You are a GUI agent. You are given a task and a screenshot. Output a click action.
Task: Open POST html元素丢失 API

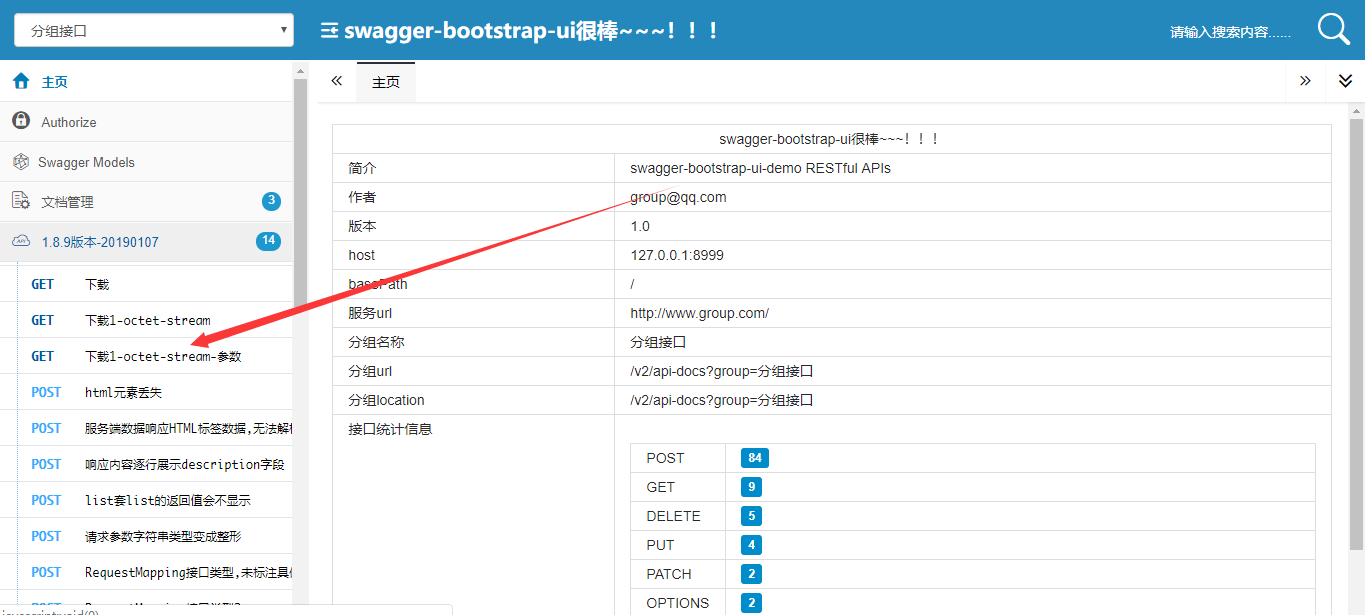(x=146, y=392)
